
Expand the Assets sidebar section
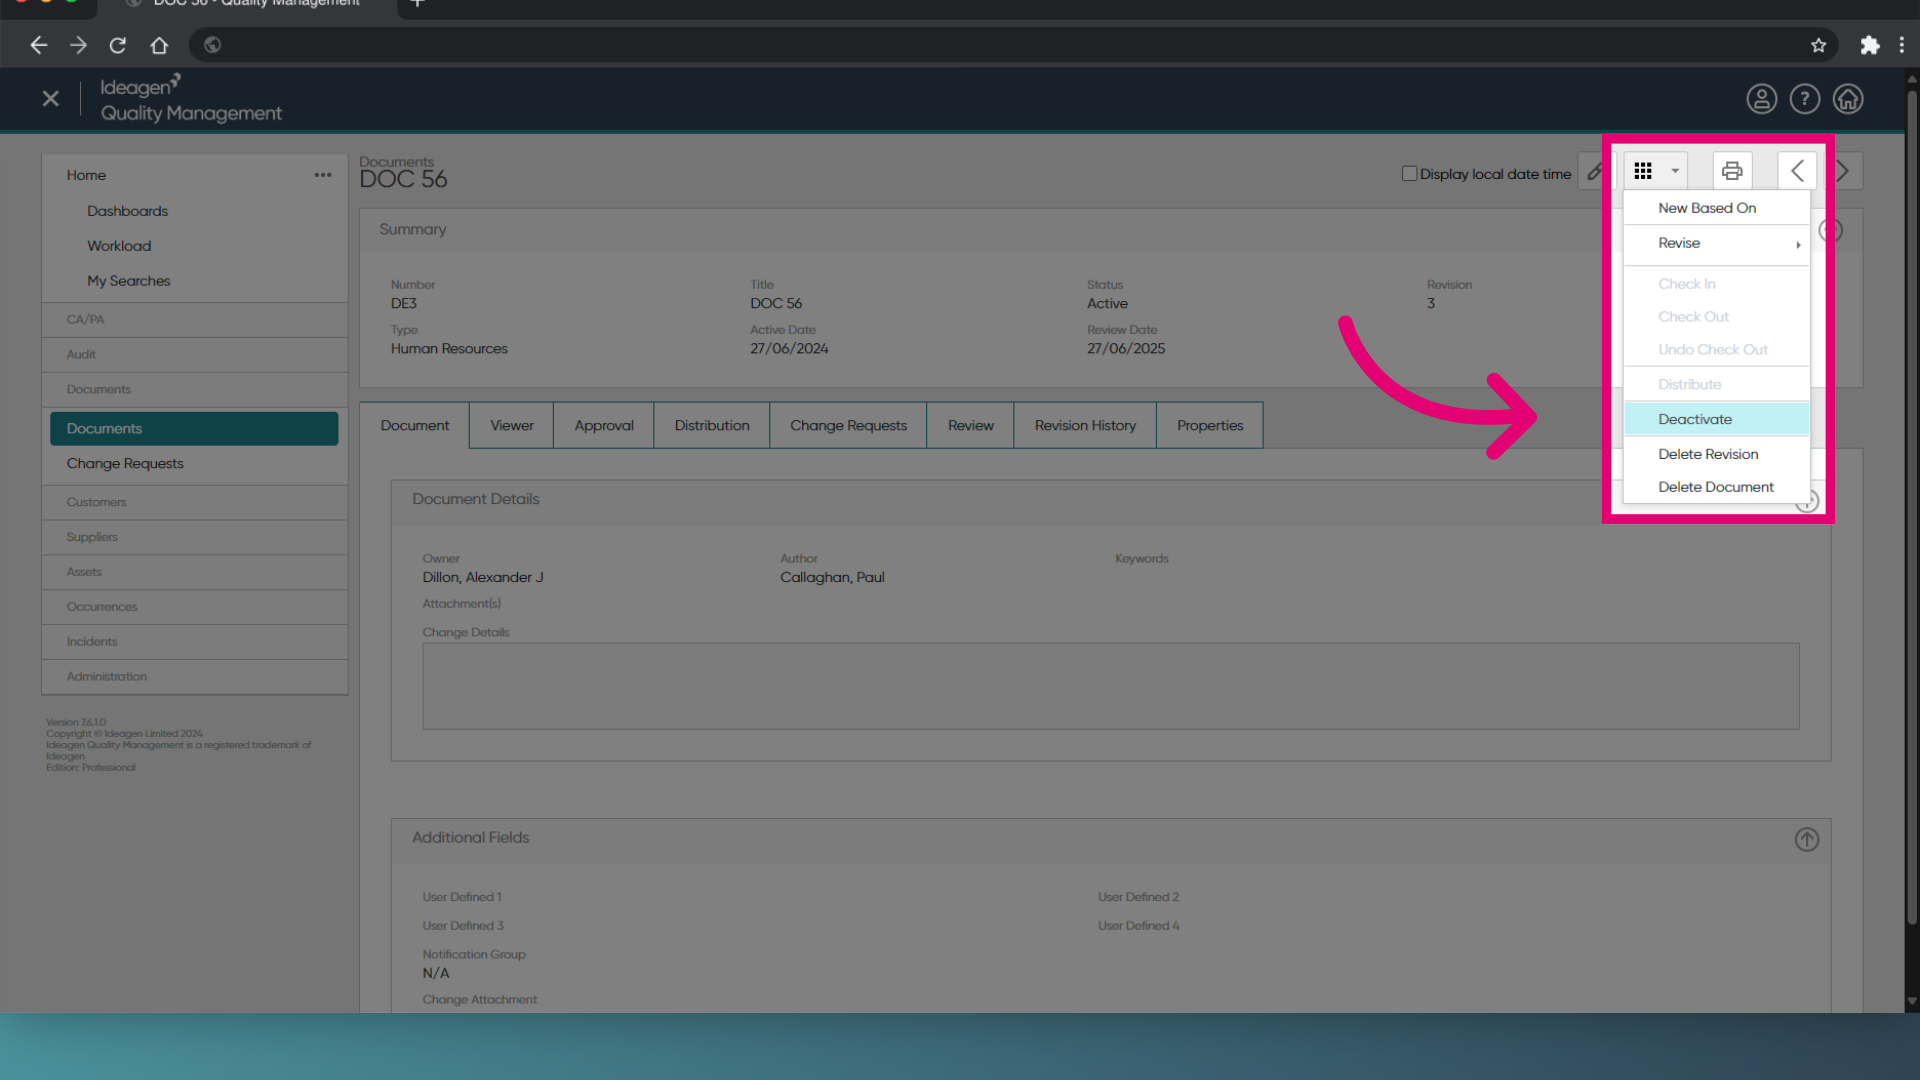coord(194,573)
